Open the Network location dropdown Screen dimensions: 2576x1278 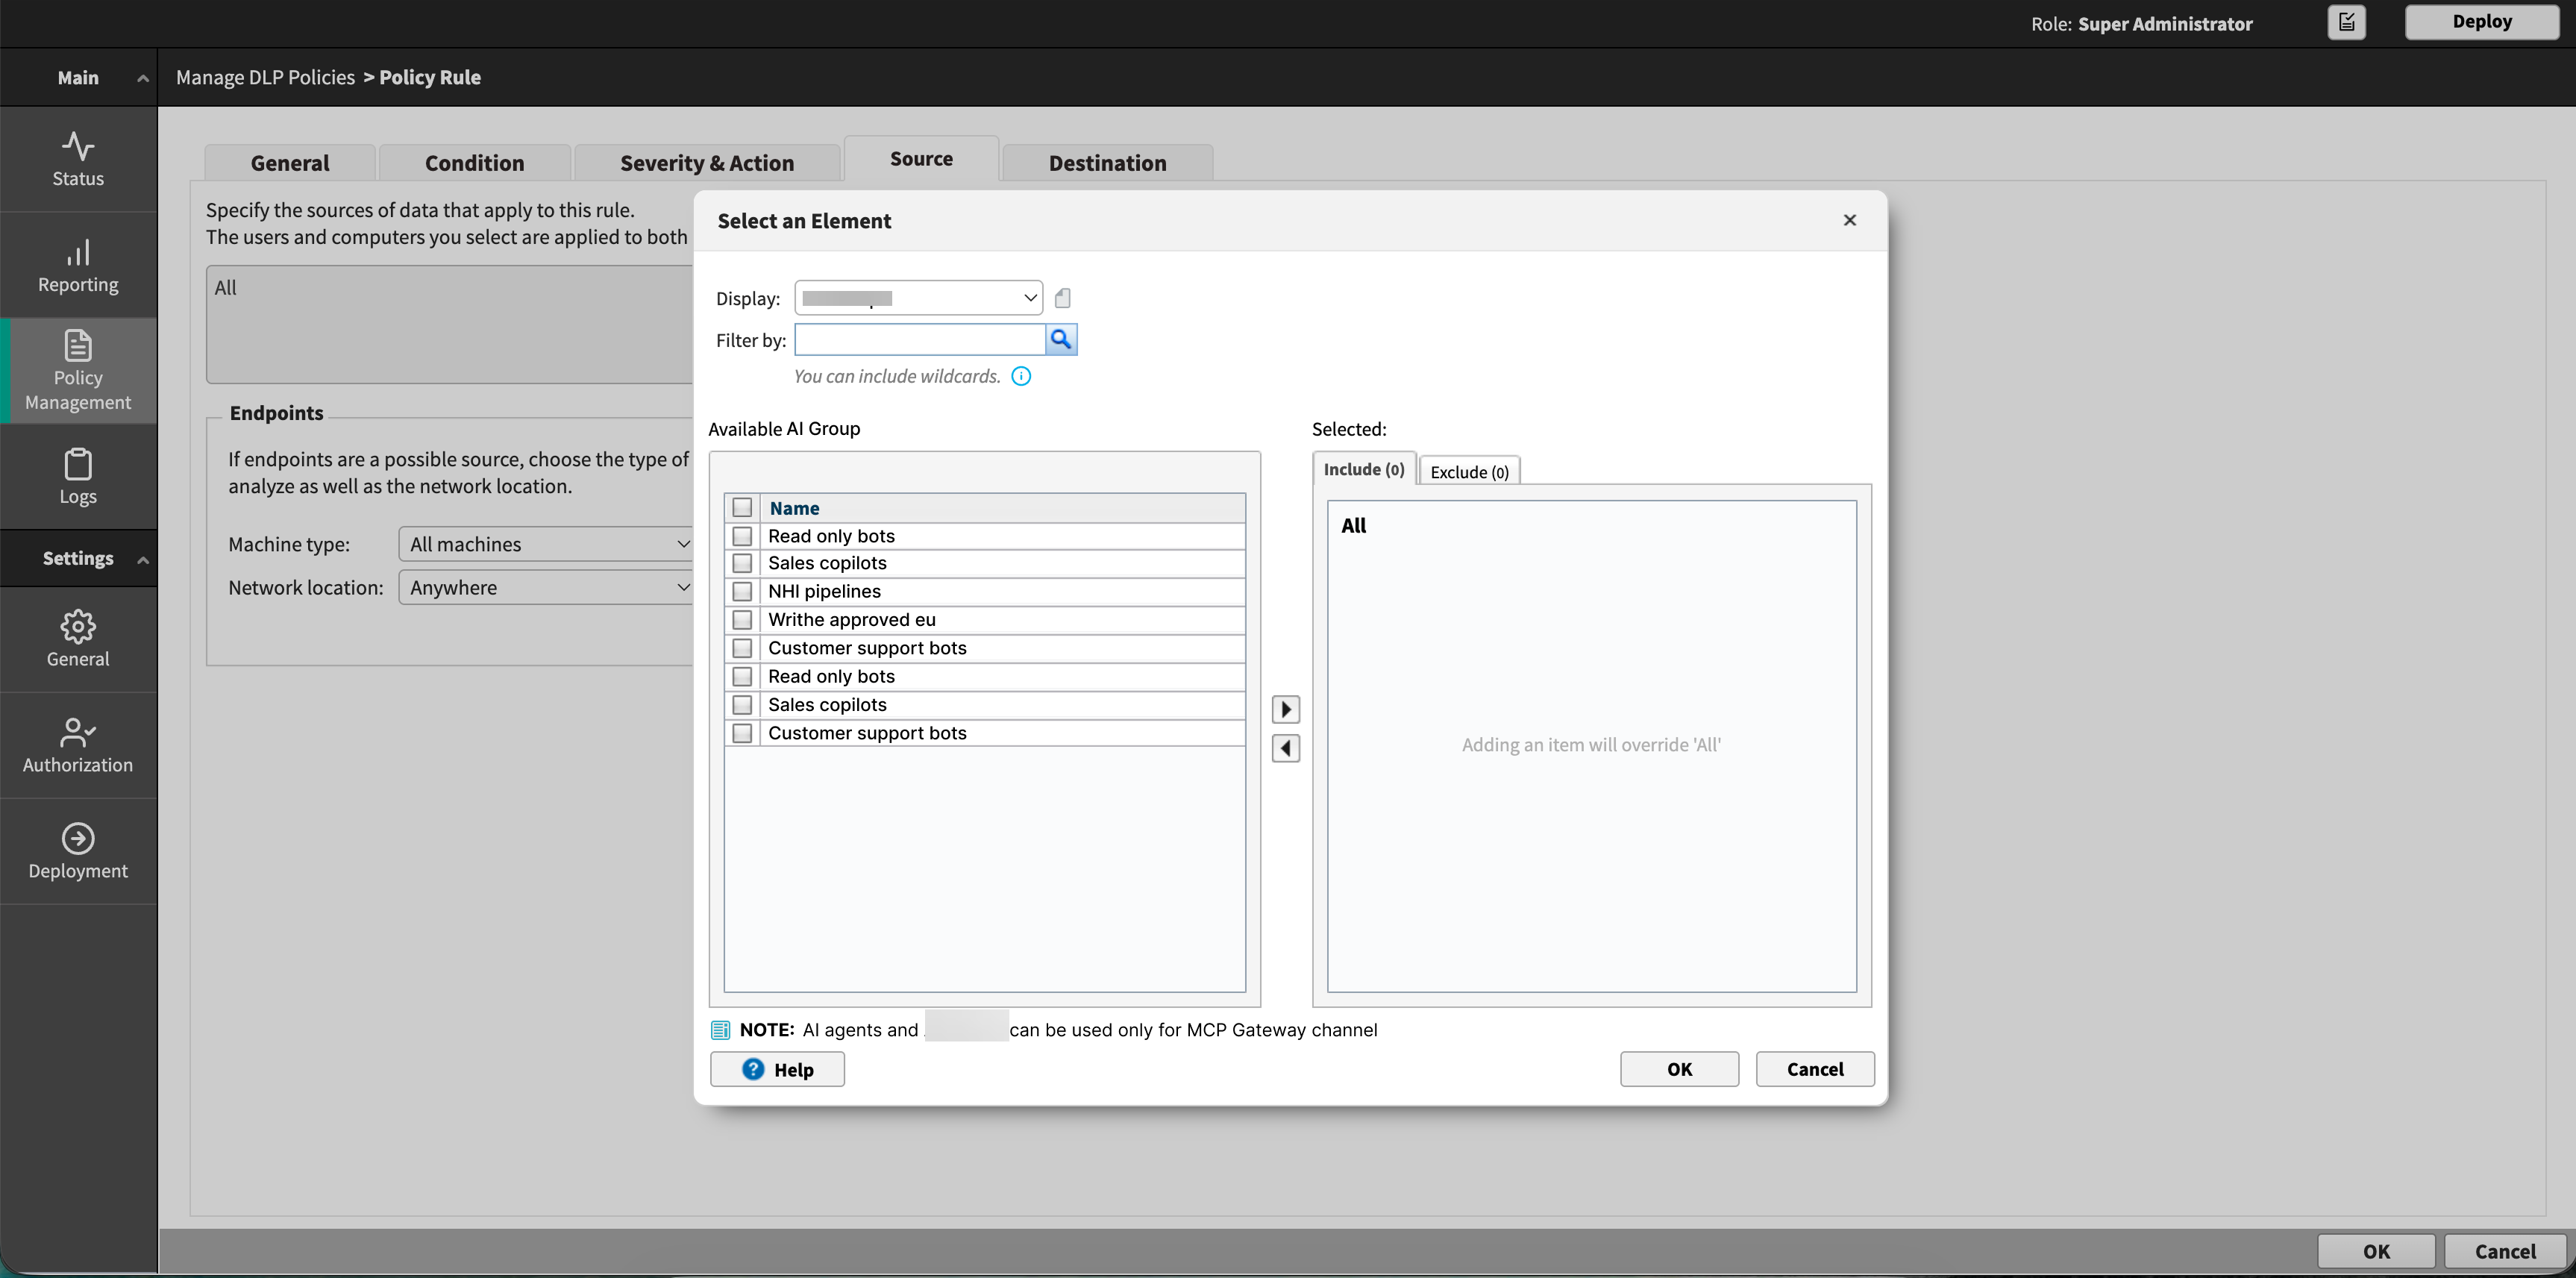[x=546, y=587]
